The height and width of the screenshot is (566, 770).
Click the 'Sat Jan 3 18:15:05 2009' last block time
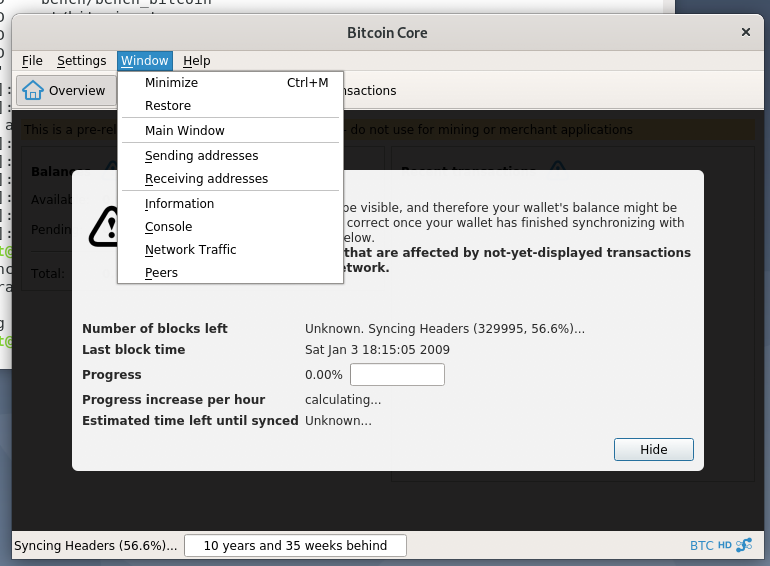377,350
